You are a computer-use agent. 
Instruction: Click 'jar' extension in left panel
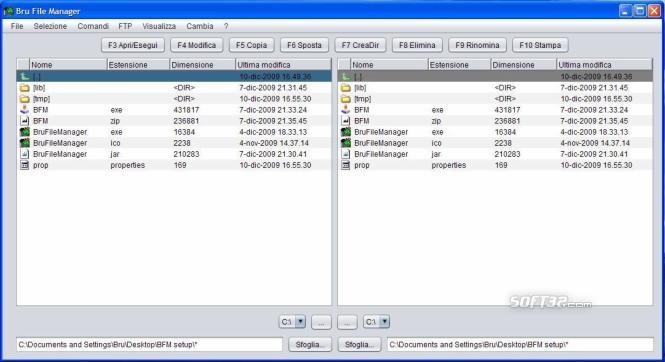(x=115, y=154)
